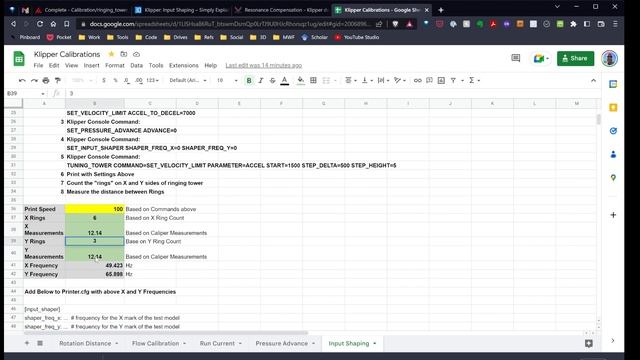
Task: Open Maps in the side panel
Action: [613, 178]
